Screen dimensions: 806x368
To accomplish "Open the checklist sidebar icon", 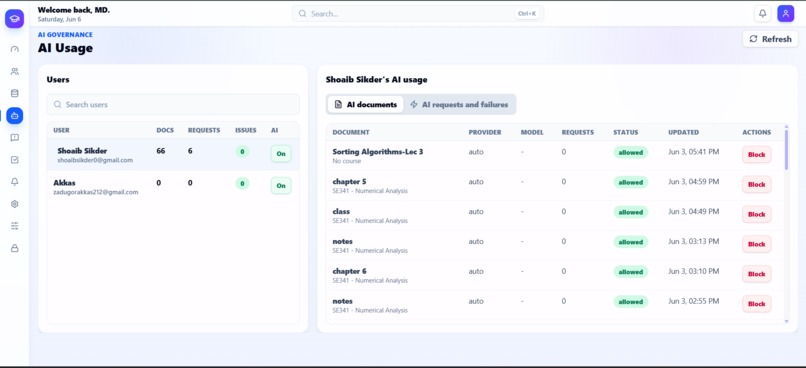I will 14,160.
